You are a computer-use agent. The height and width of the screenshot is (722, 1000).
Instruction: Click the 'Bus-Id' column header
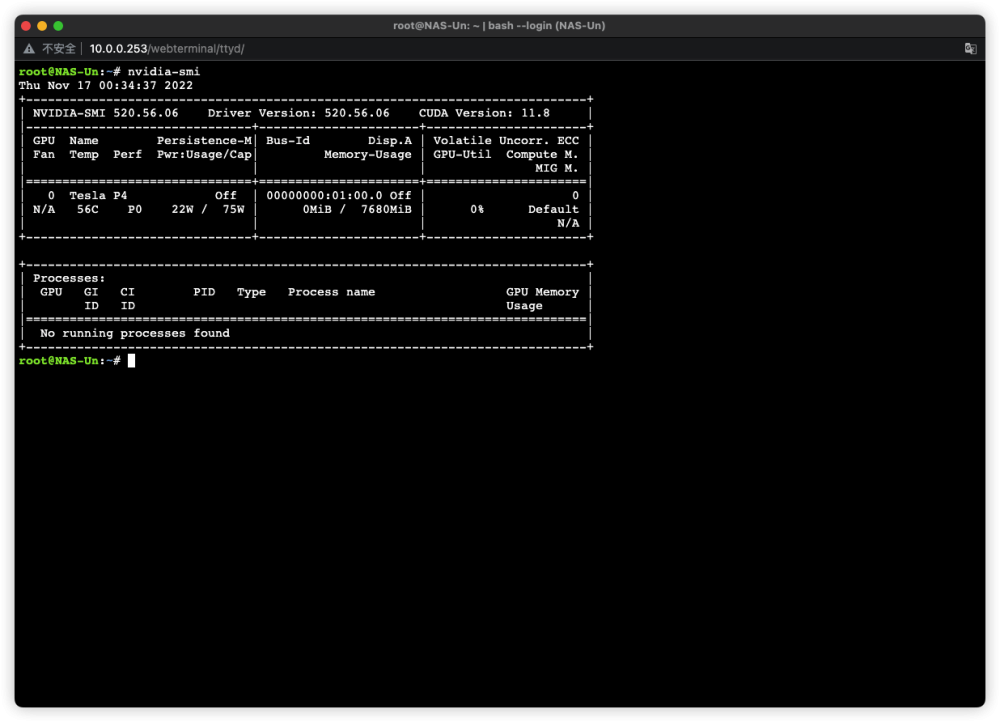[288, 140]
